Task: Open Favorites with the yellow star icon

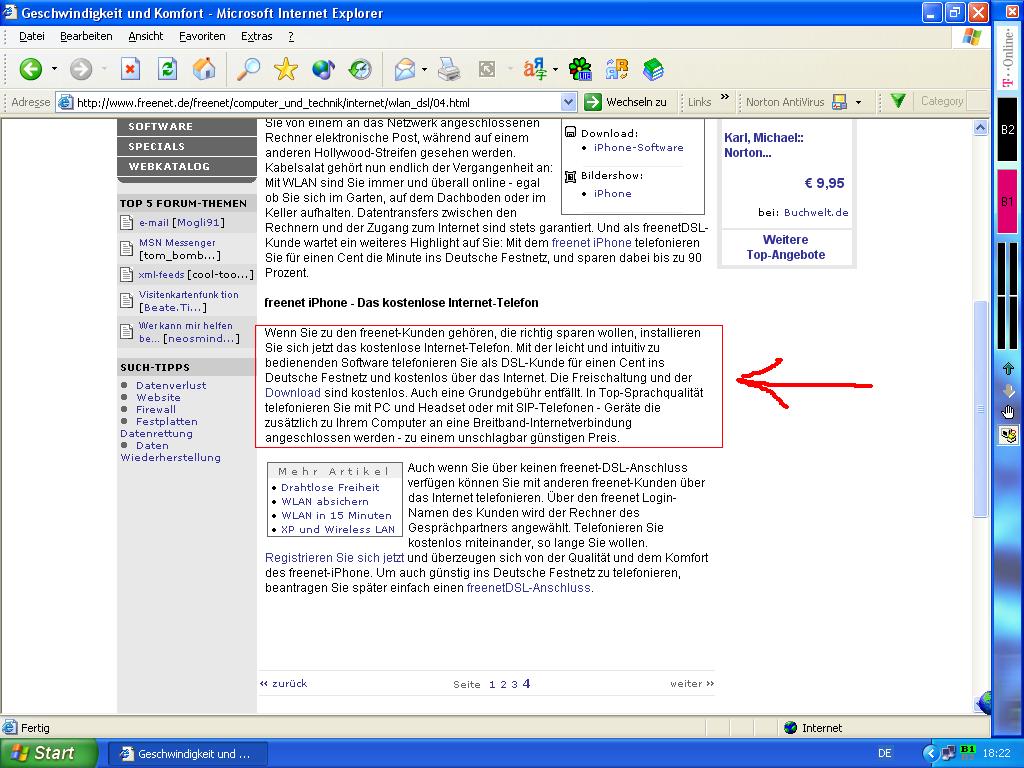Action: point(285,69)
